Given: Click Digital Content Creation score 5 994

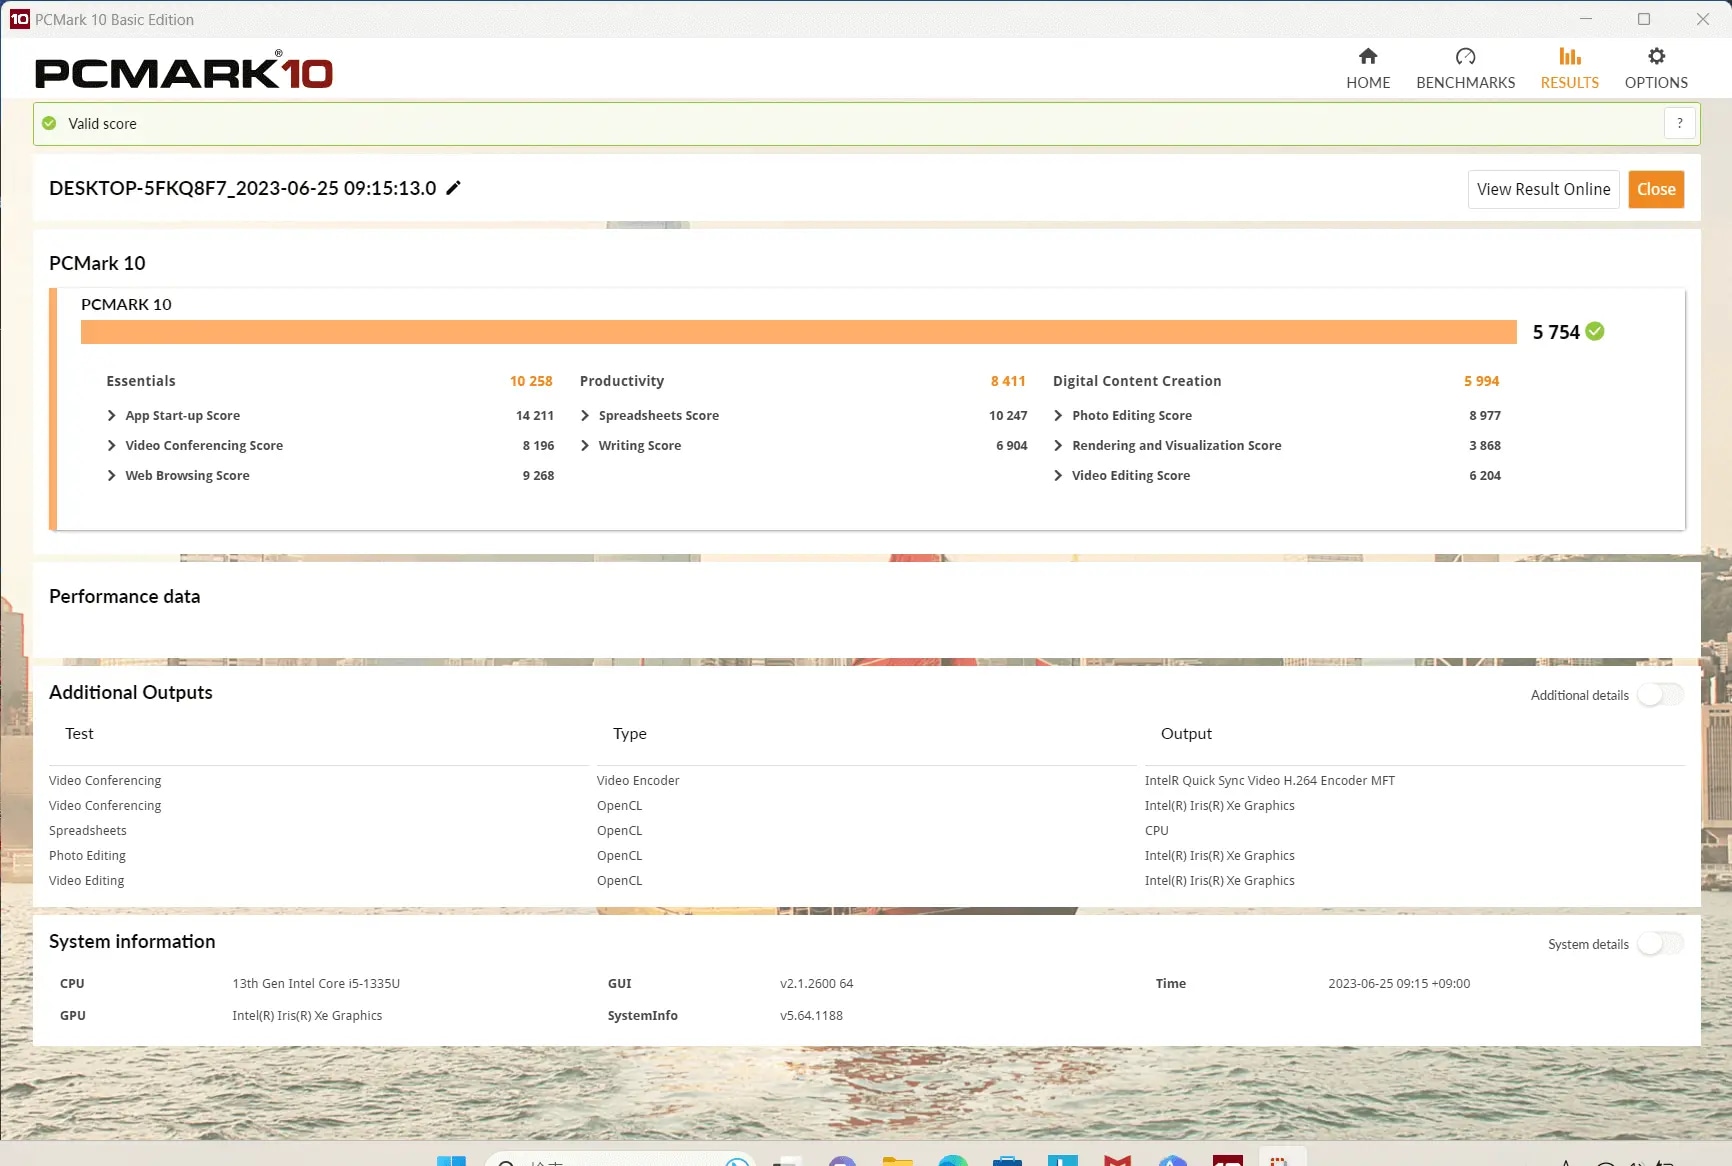Looking at the screenshot, I should [x=1481, y=381].
